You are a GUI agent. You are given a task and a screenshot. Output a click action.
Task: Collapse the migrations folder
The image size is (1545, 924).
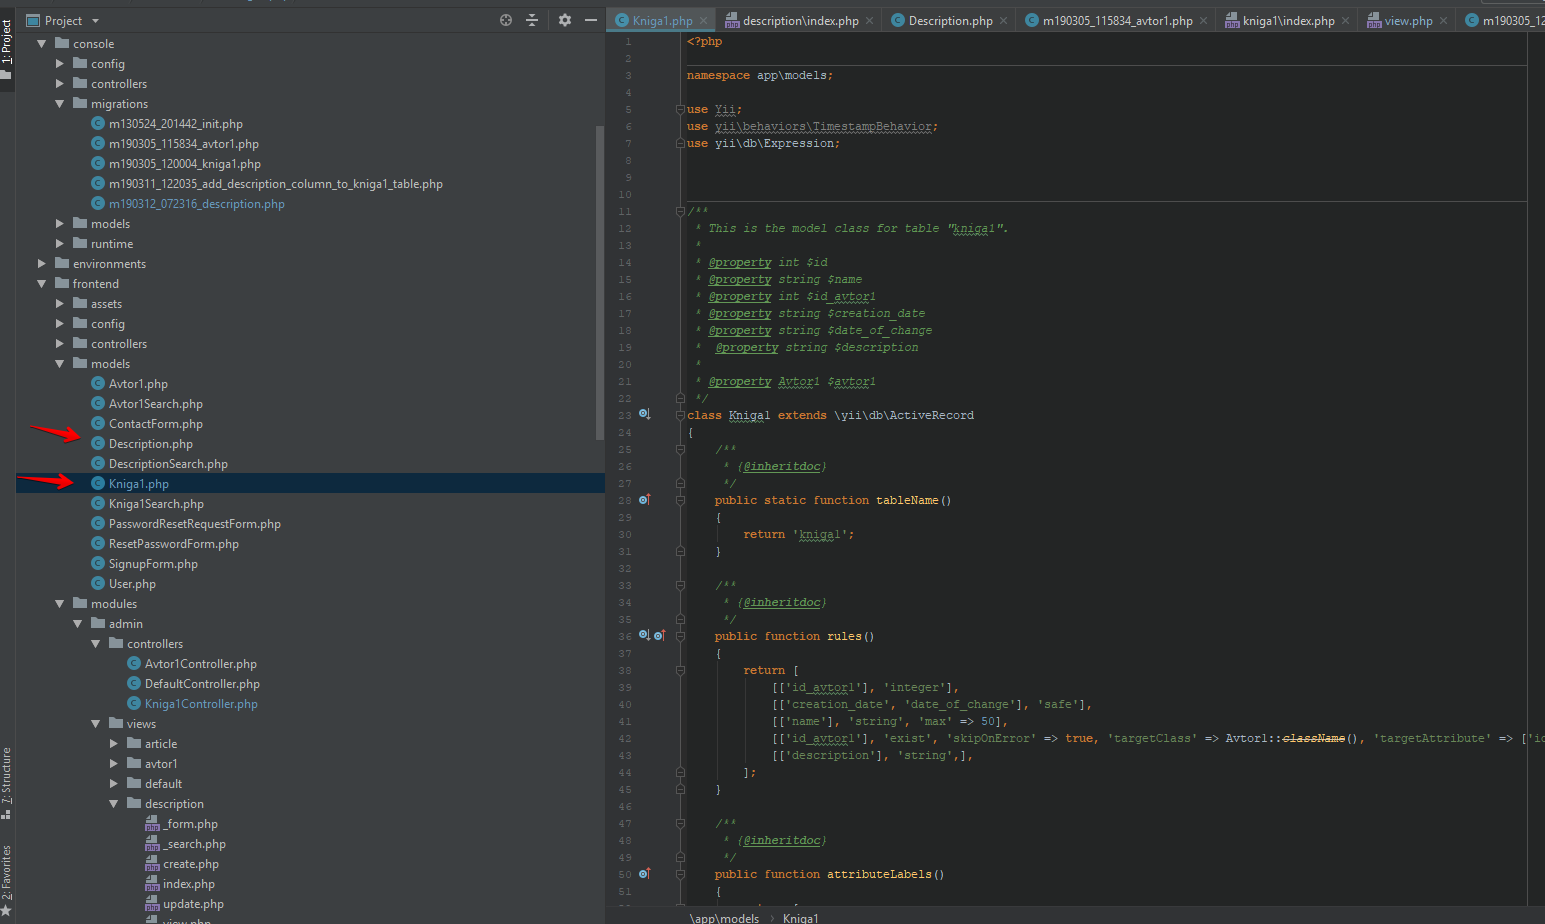[60, 104]
